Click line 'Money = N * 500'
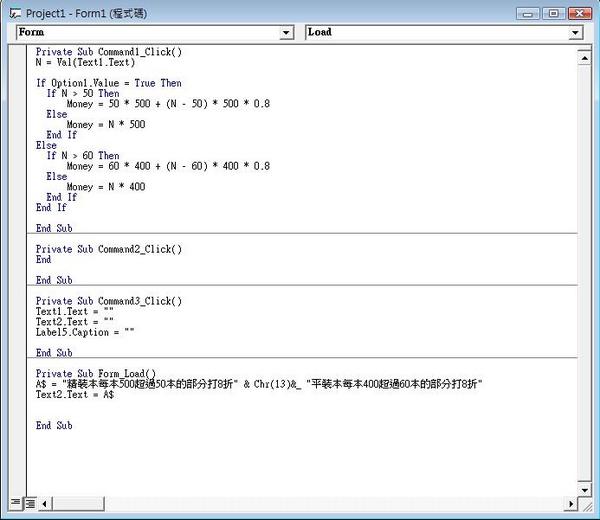 coord(106,124)
